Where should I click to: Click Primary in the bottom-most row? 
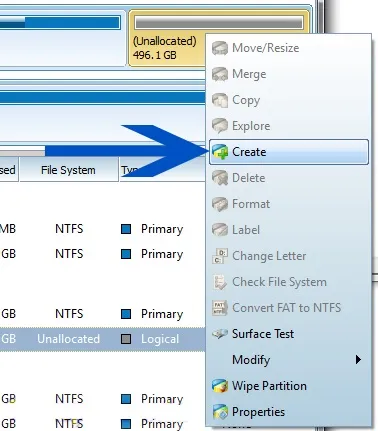[162, 424]
